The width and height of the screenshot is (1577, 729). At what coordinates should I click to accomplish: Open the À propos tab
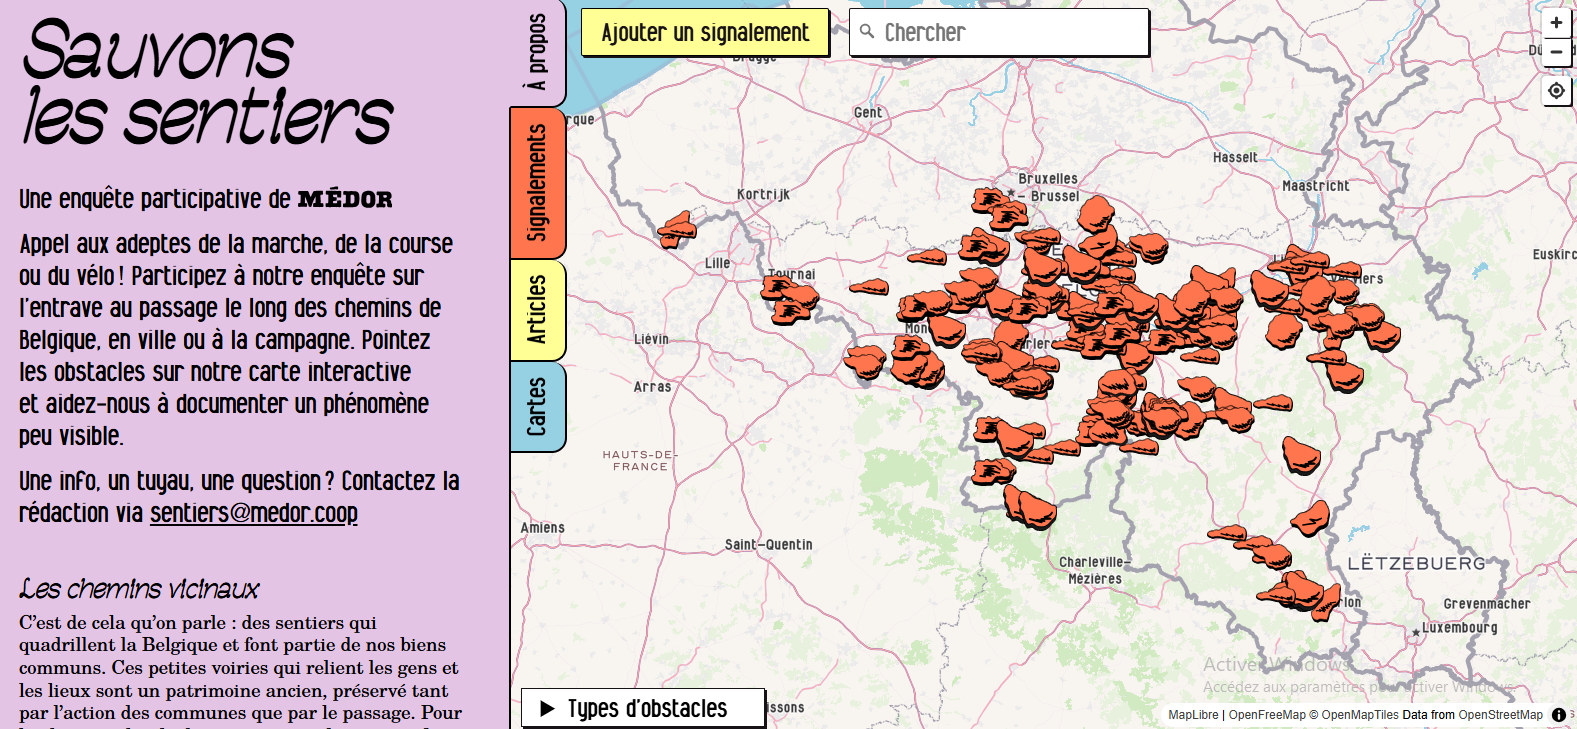tap(537, 52)
